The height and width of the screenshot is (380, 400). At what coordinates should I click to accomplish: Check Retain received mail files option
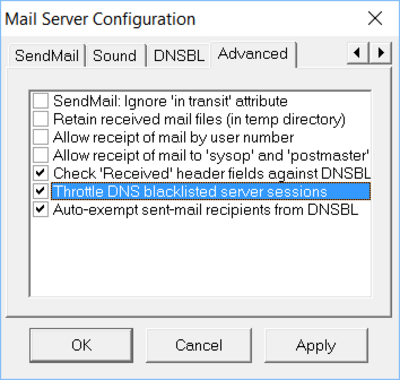(x=41, y=119)
